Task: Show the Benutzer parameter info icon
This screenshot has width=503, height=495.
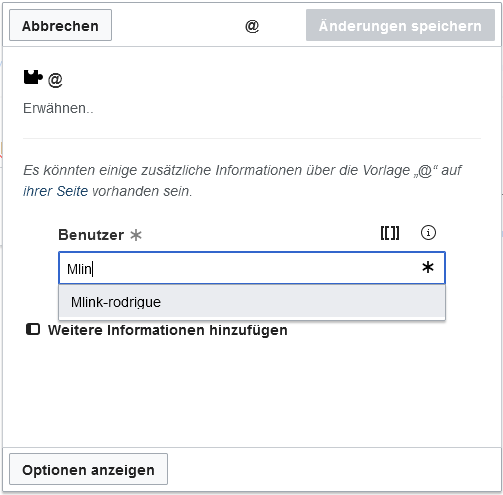Action: (x=428, y=233)
